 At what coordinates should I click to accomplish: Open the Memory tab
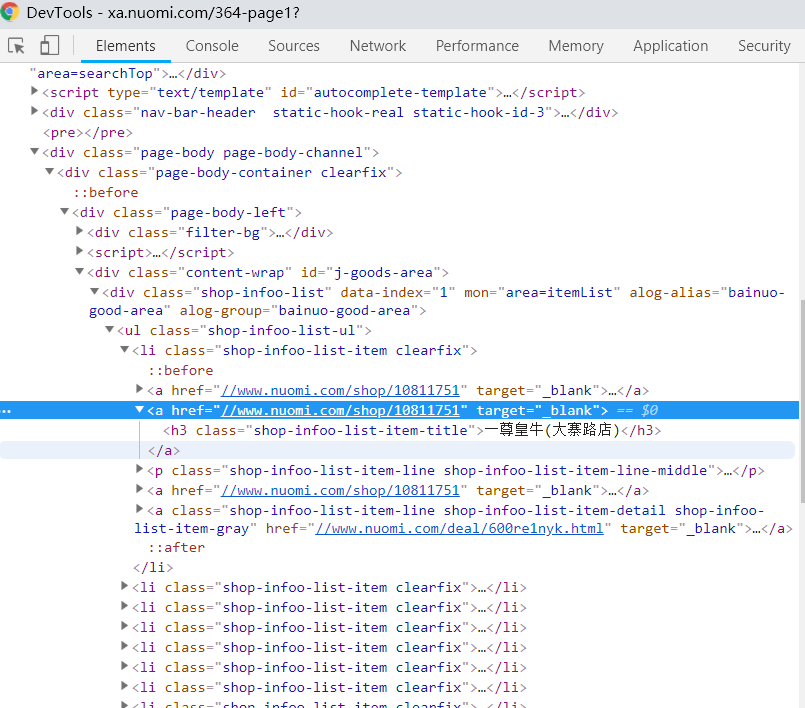coord(576,46)
